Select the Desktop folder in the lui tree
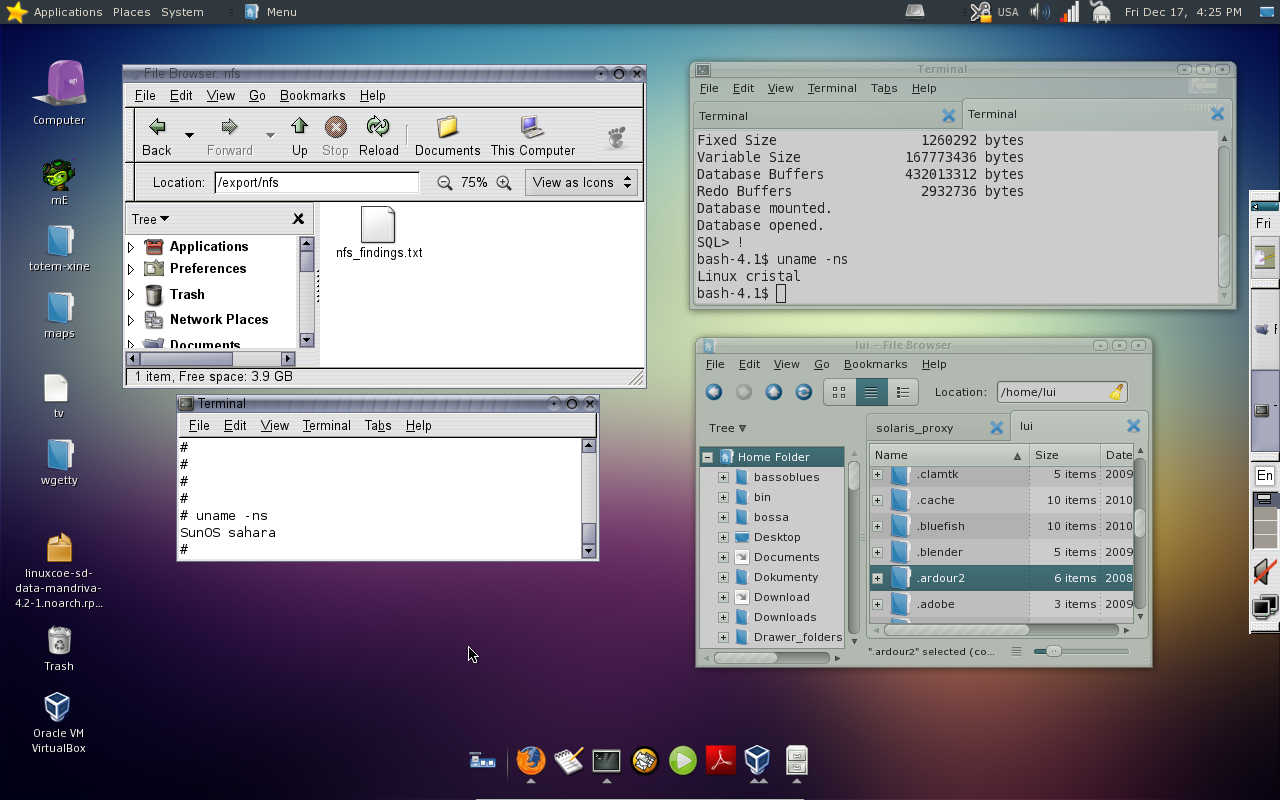This screenshot has height=800, width=1280. pyautogui.click(x=777, y=537)
